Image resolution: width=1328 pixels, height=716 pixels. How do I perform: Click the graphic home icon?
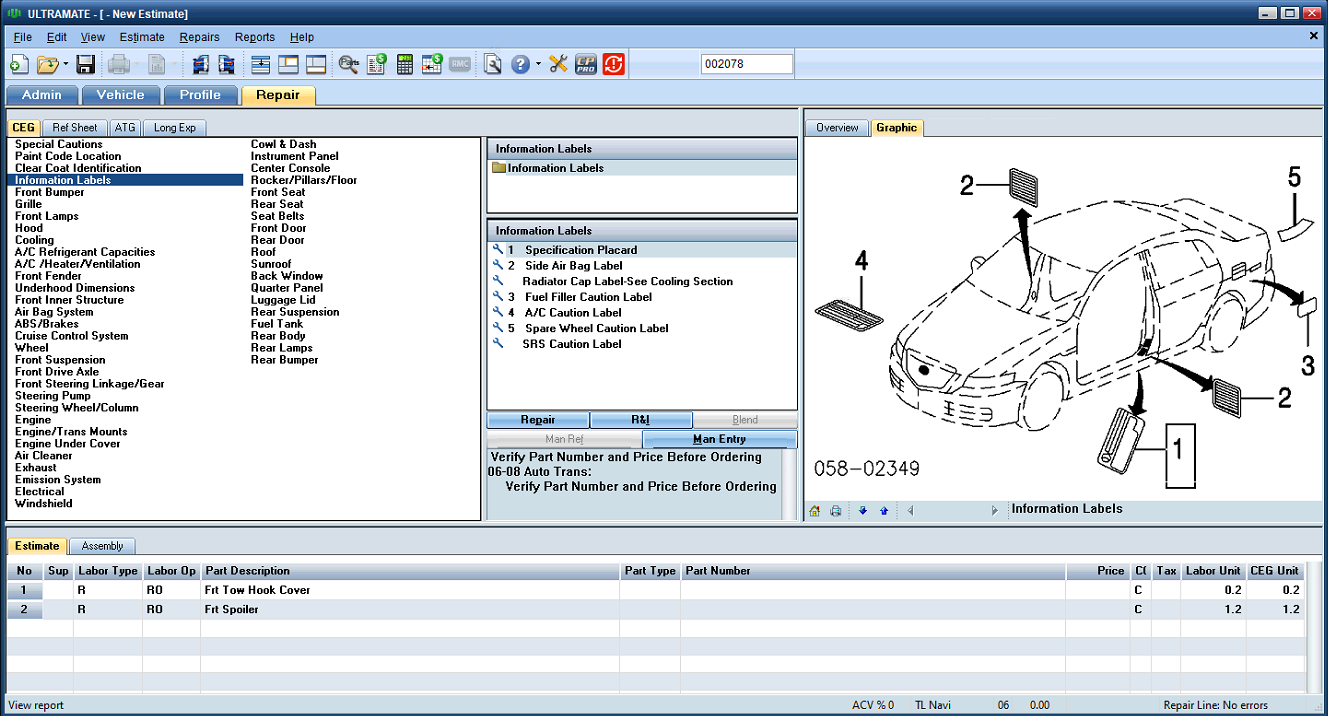pyautogui.click(x=815, y=511)
